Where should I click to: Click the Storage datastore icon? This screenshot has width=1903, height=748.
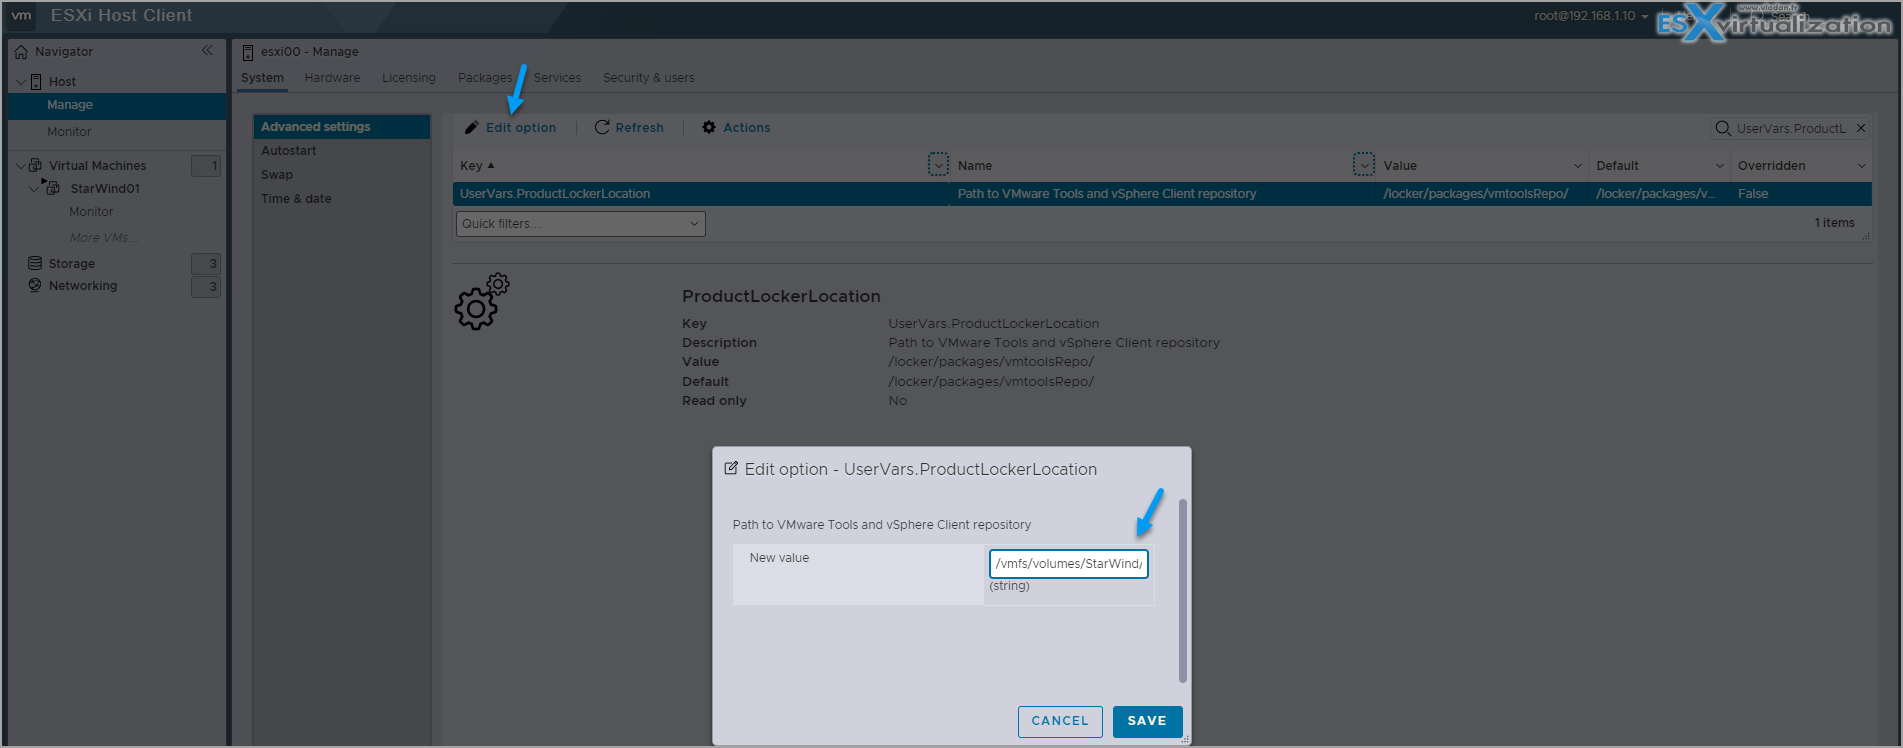35,263
